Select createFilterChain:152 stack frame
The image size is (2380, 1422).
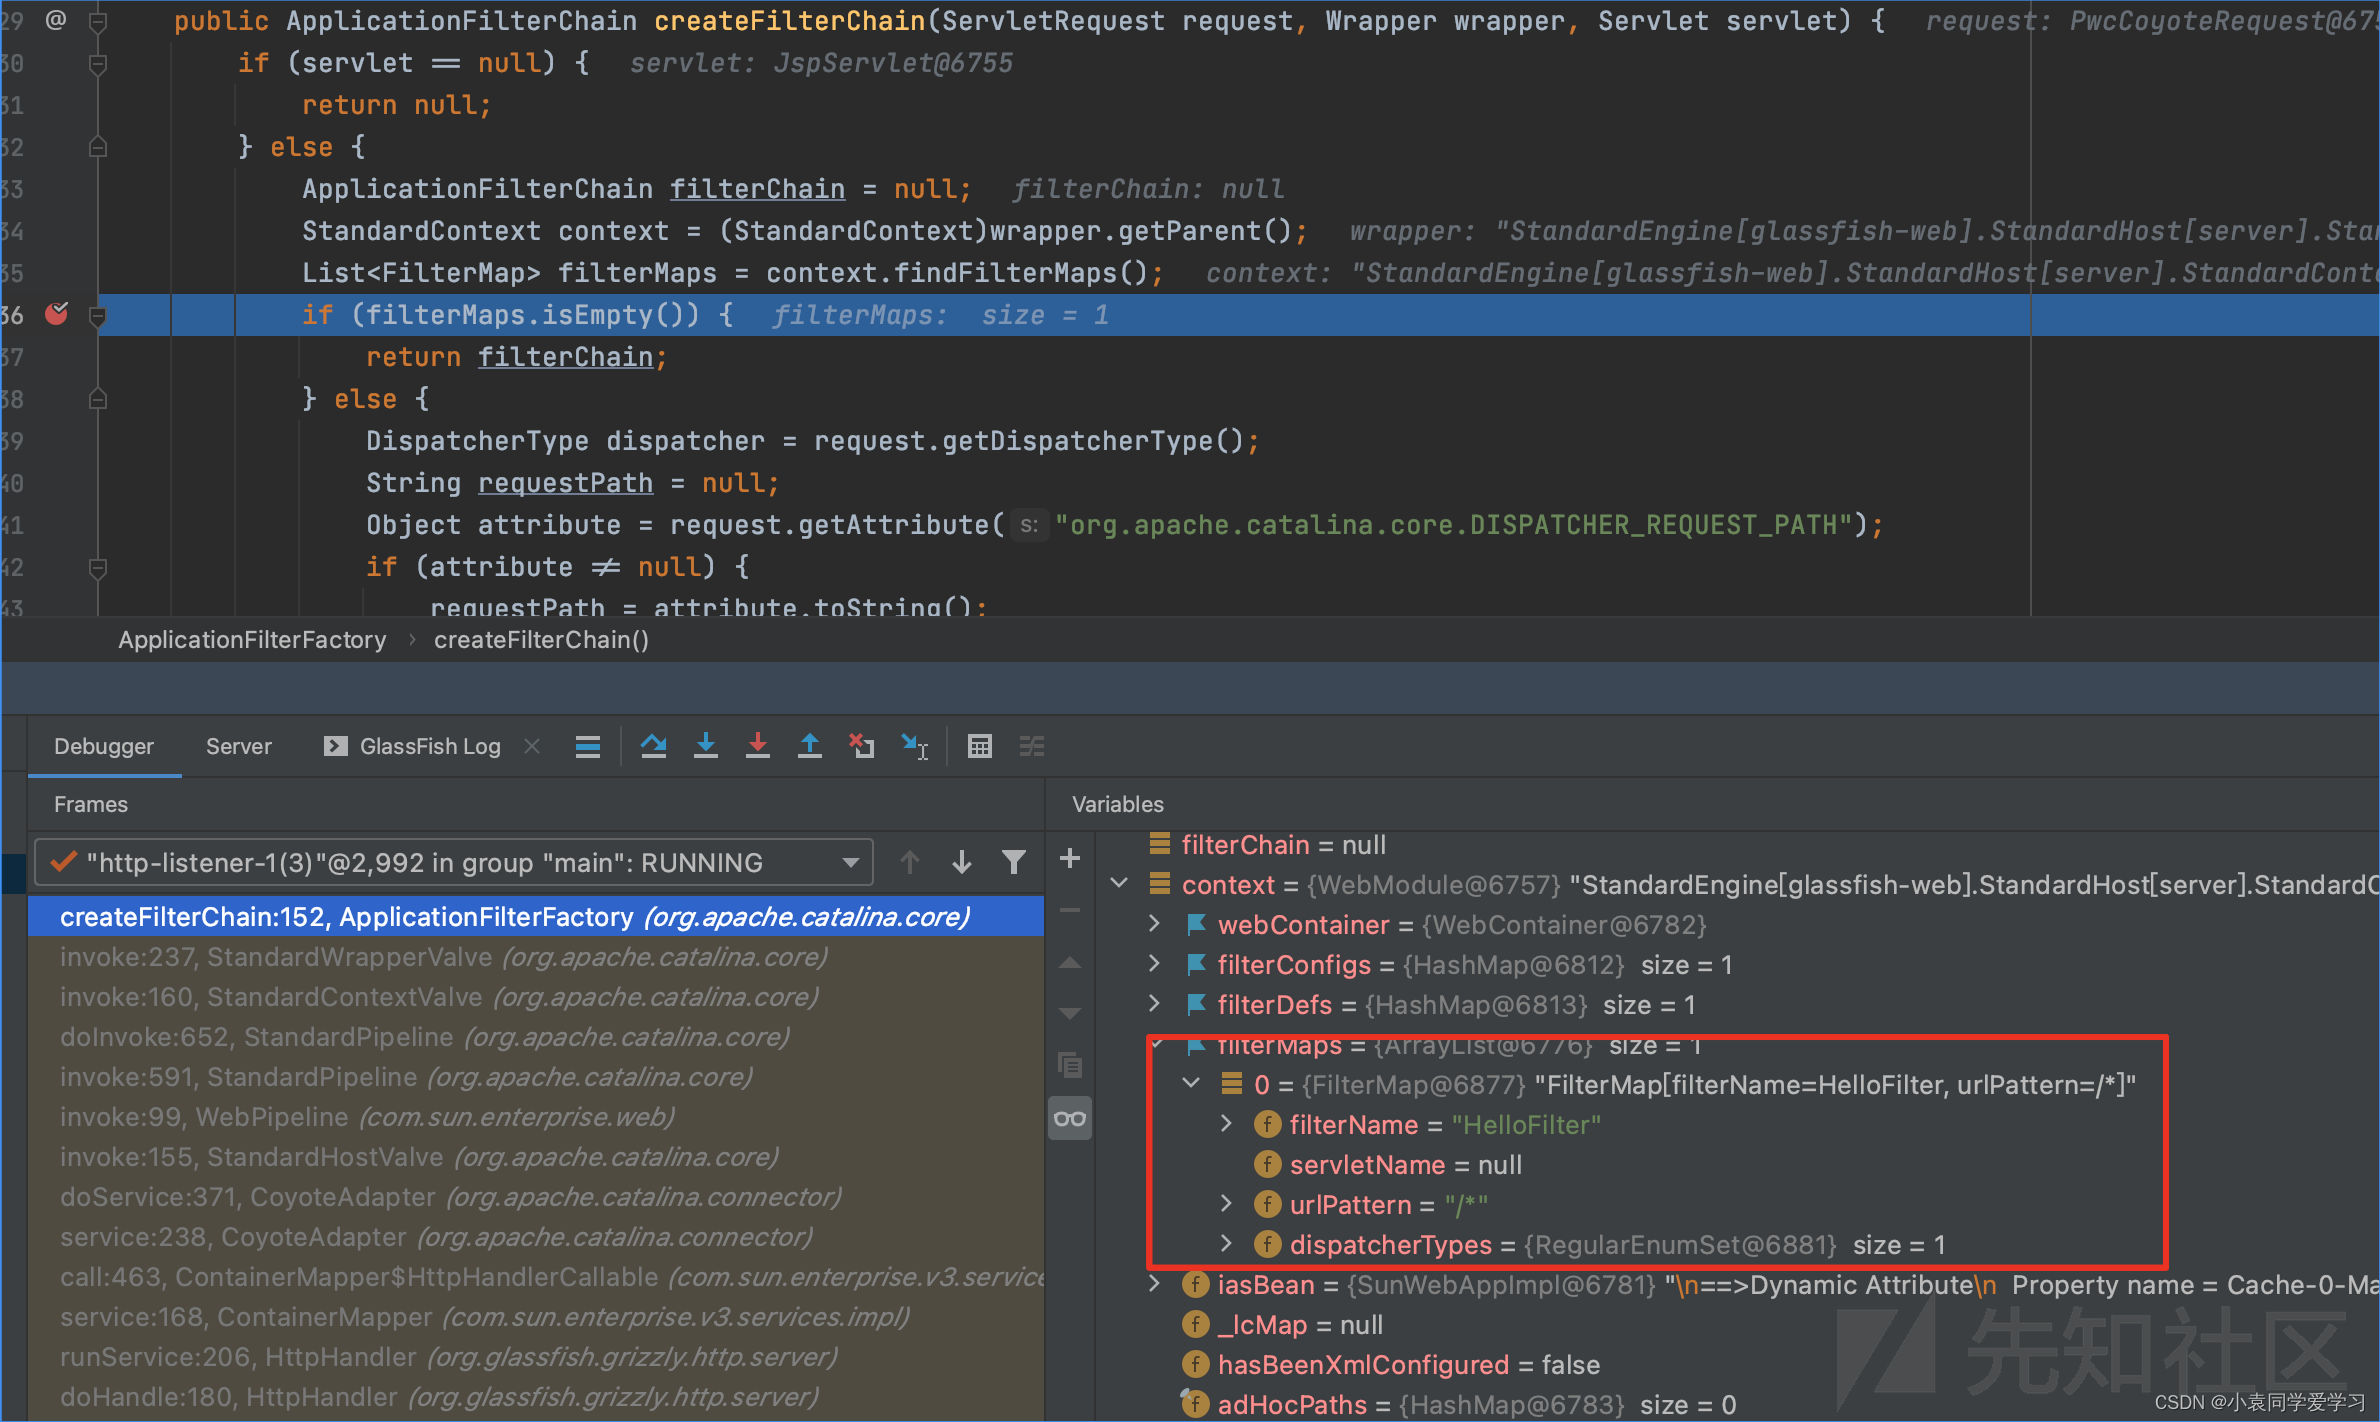coord(536,916)
